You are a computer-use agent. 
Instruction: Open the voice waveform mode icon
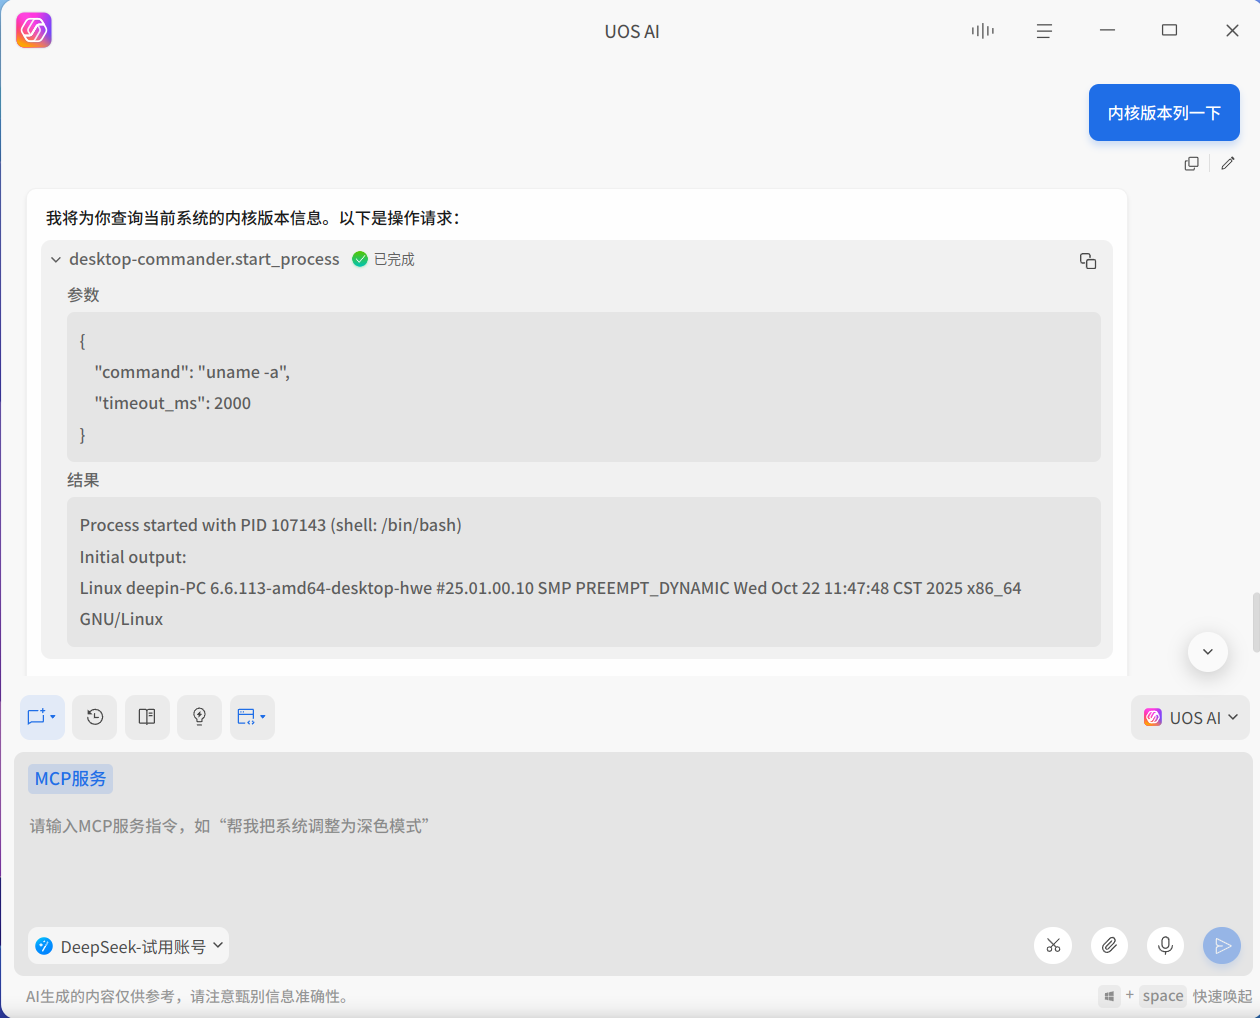[983, 31]
